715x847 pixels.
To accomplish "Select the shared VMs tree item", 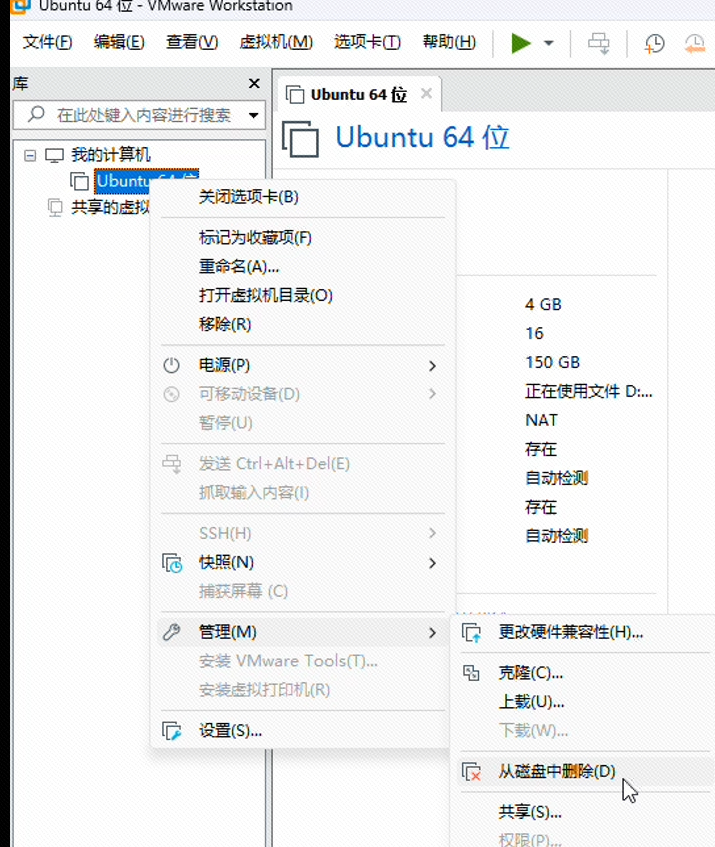I will tap(110, 207).
